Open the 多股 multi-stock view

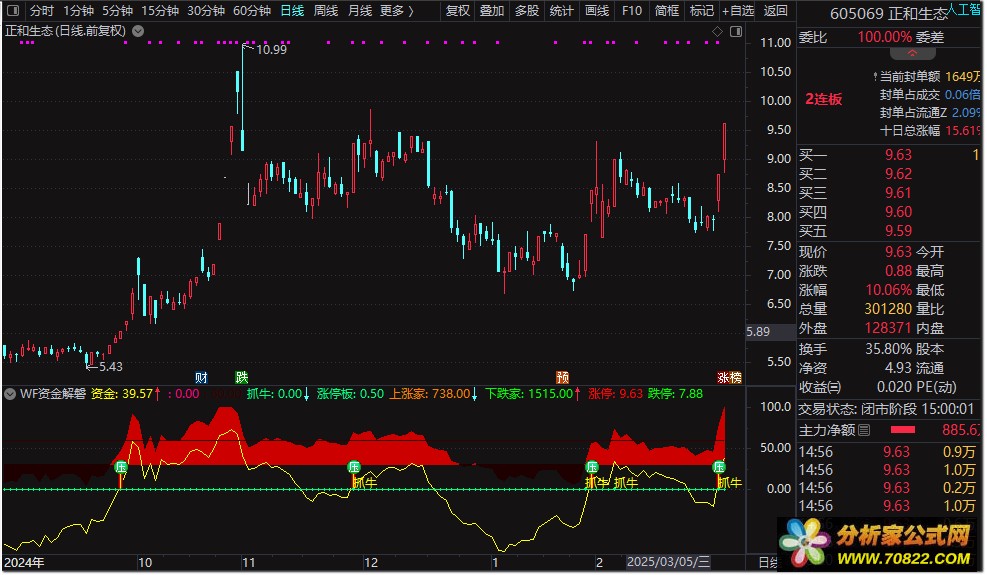click(x=527, y=11)
